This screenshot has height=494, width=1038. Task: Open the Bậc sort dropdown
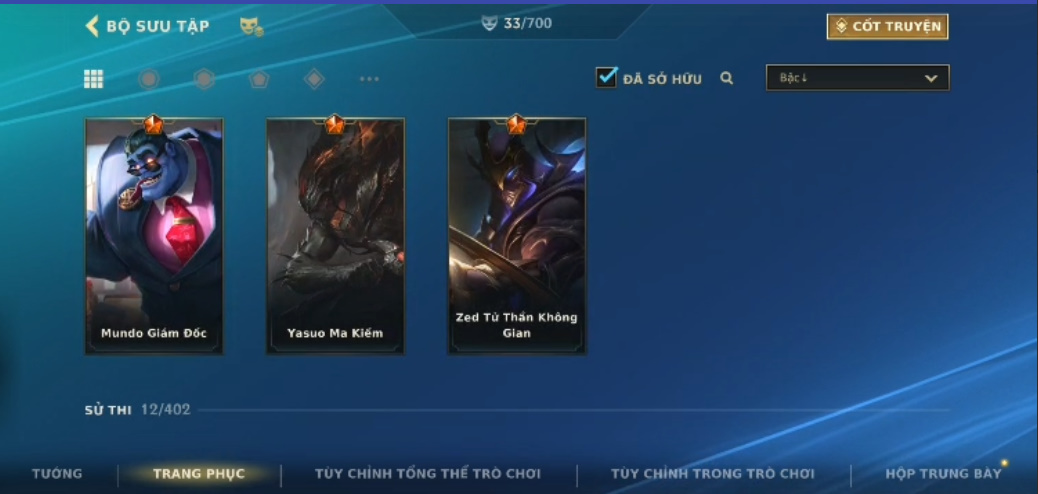[858, 77]
